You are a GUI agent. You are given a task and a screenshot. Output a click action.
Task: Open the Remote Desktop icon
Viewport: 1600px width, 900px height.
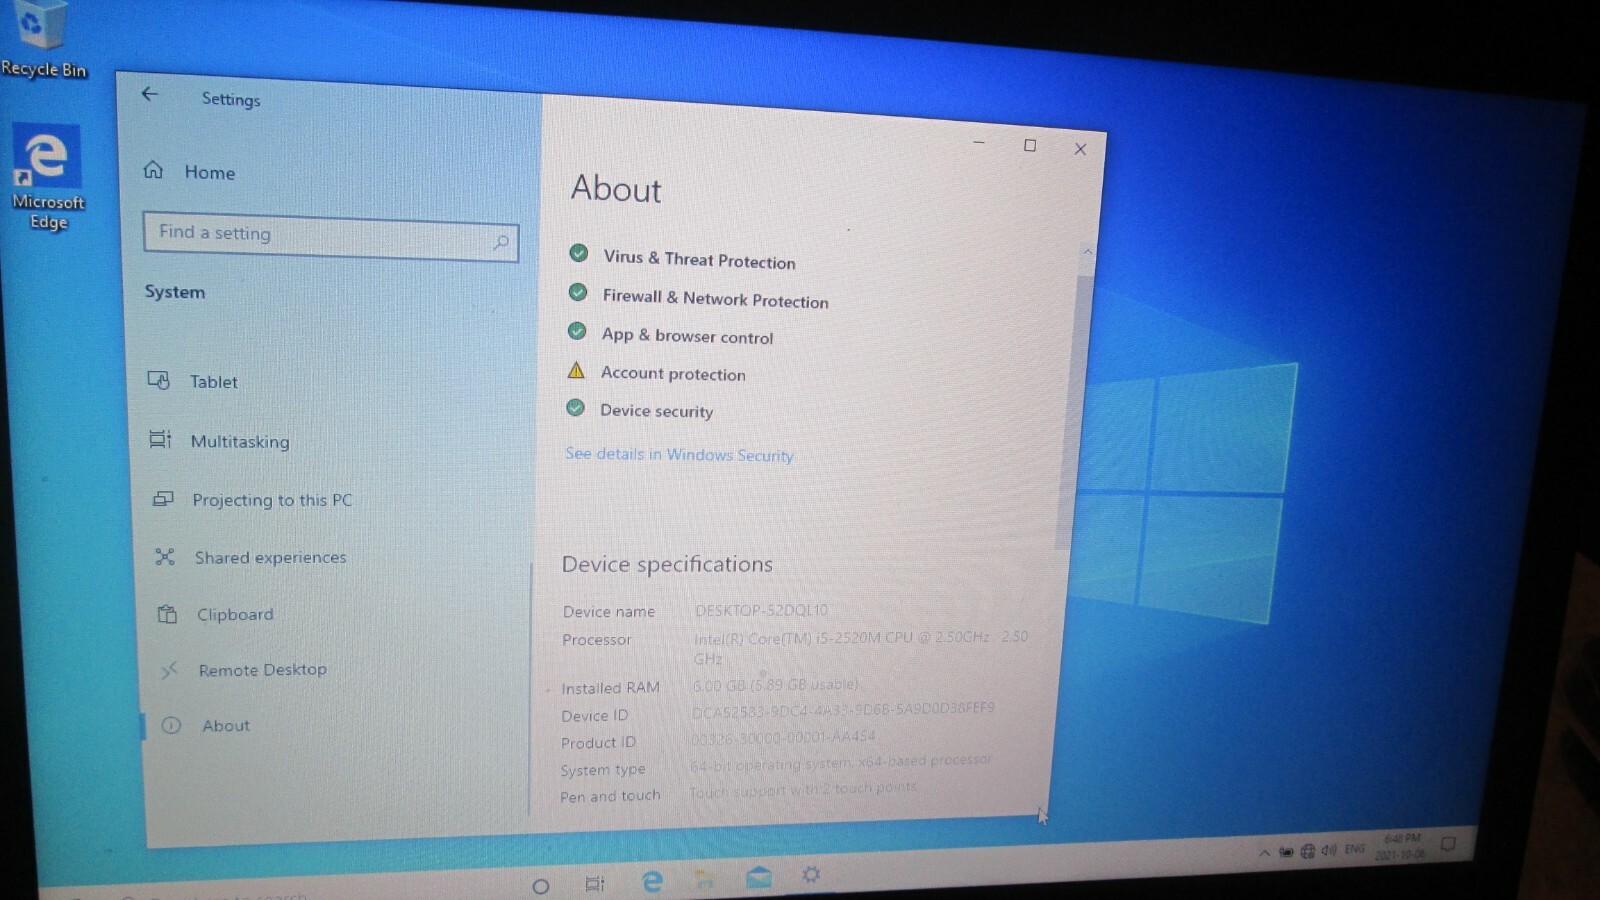(169, 669)
